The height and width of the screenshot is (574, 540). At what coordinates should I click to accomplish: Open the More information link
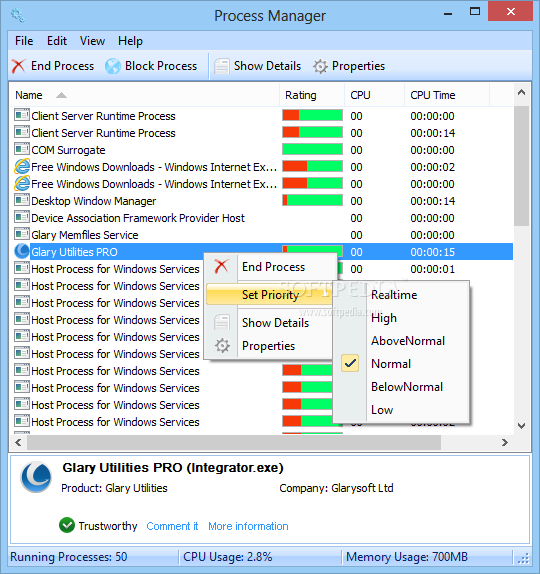(248, 526)
